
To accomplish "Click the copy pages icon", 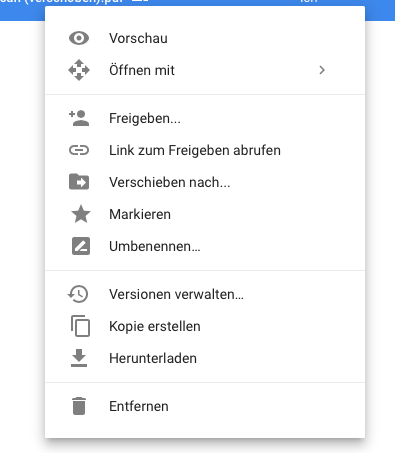I will (80, 326).
